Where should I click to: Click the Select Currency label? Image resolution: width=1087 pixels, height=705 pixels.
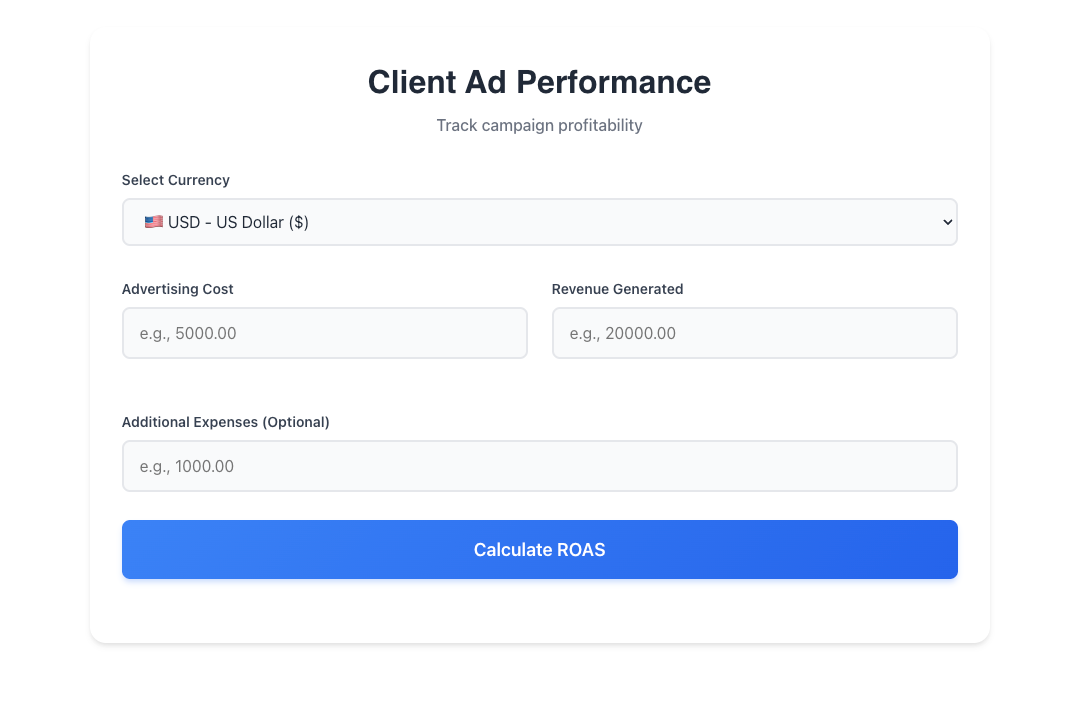pyautogui.click(x=176, y=180)
